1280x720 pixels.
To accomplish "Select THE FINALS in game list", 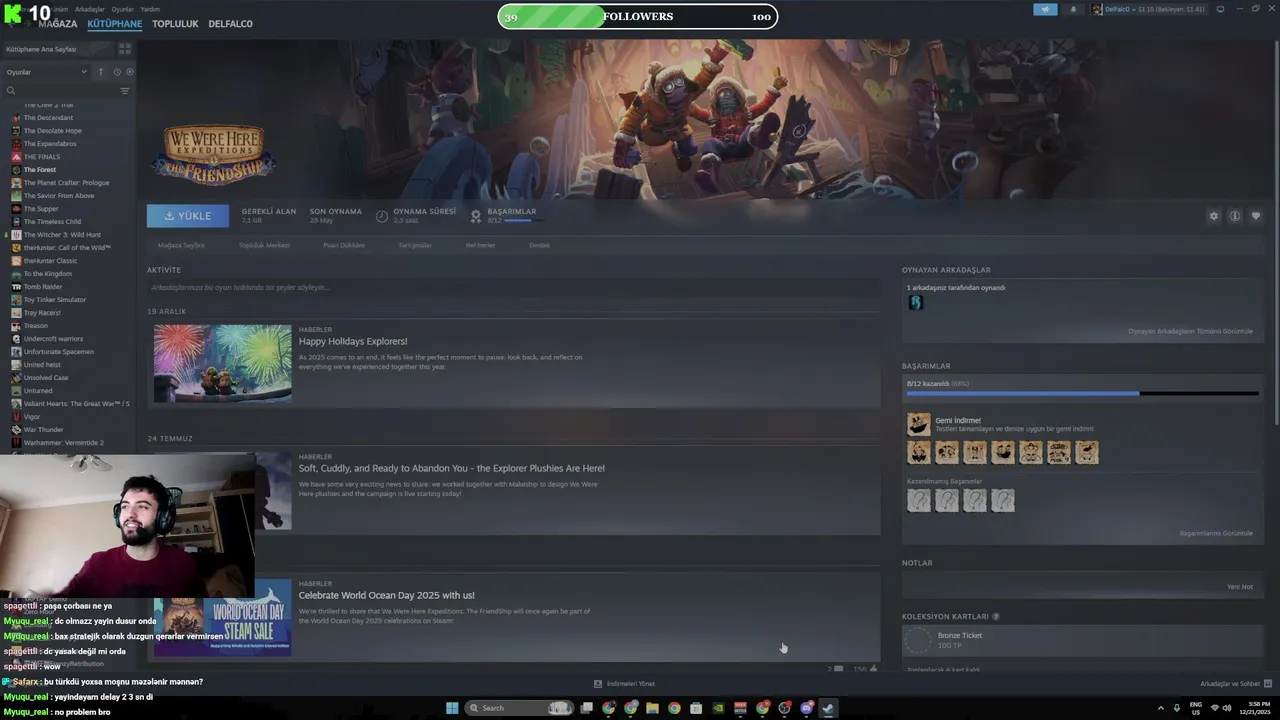I will pos(42,157).
